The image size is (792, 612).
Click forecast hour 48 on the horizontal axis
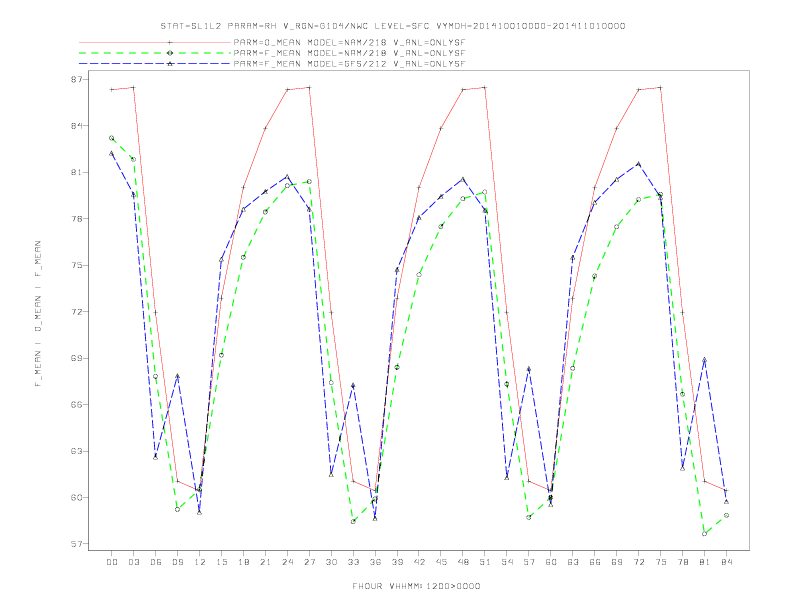463,562
